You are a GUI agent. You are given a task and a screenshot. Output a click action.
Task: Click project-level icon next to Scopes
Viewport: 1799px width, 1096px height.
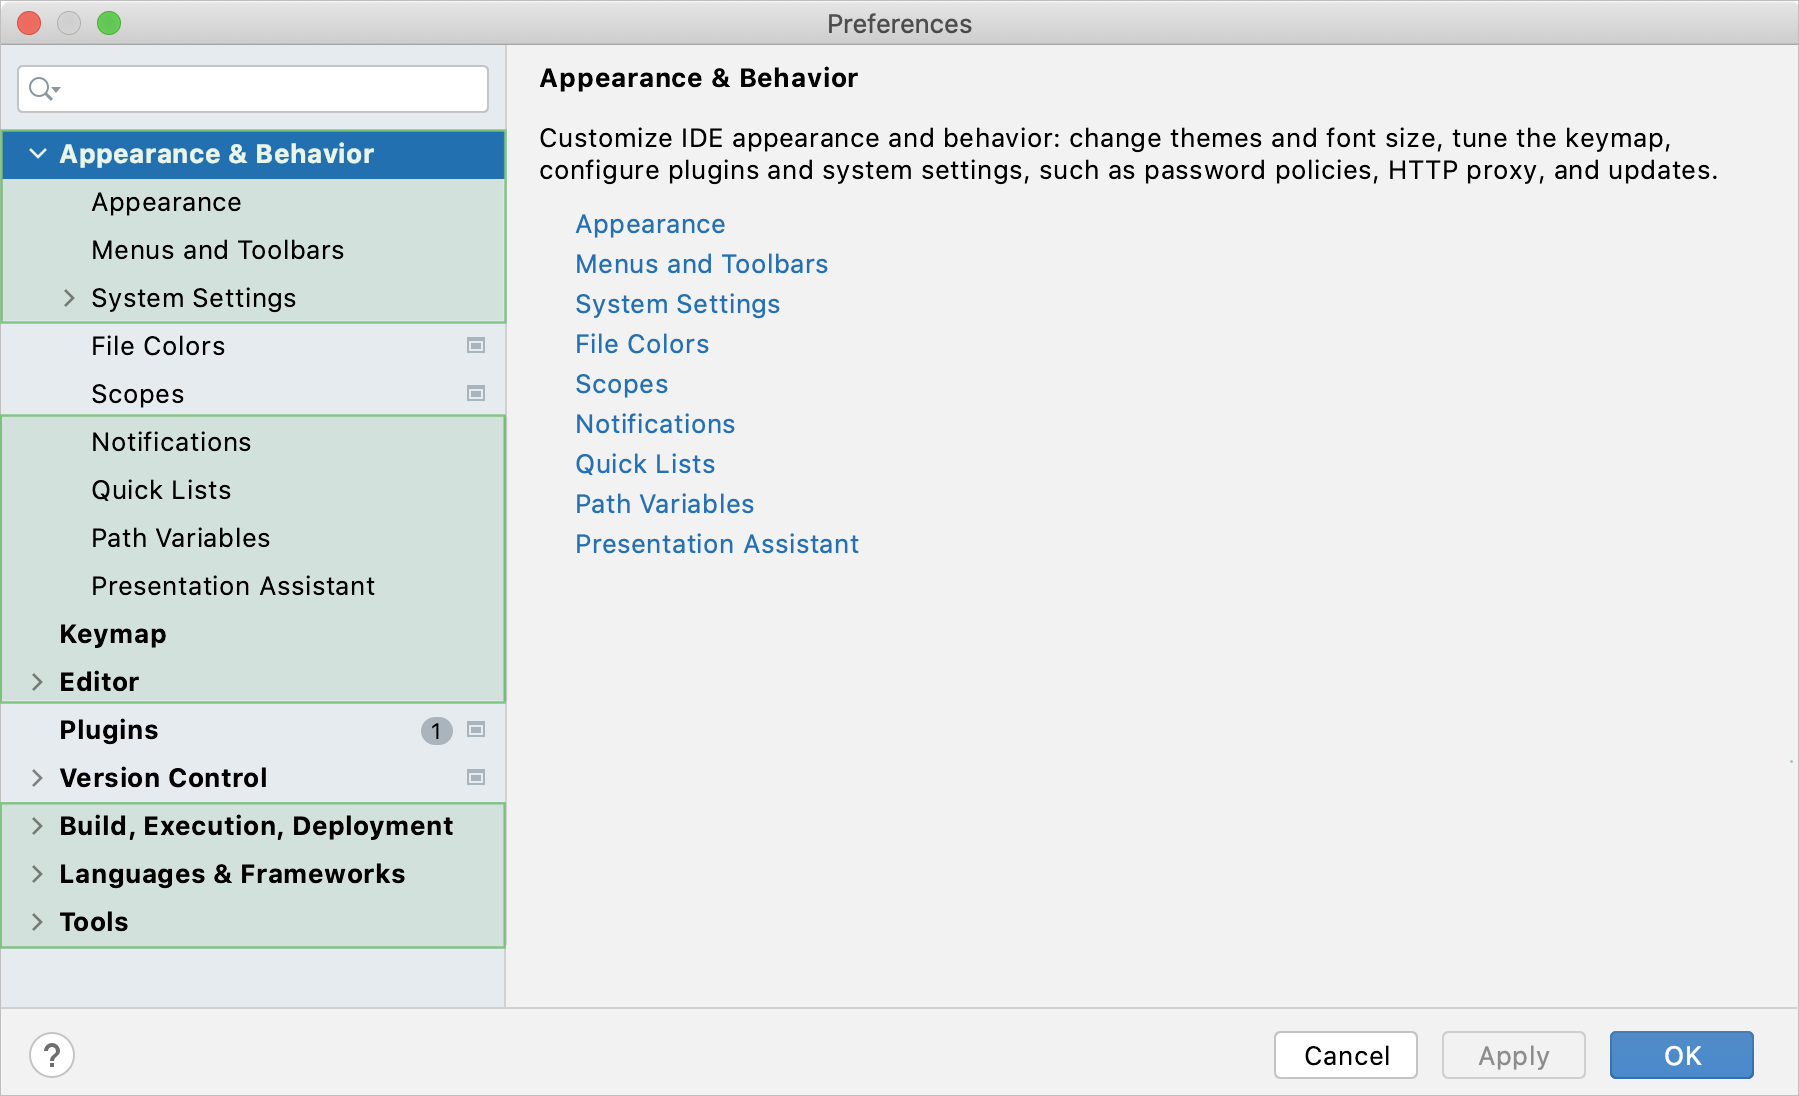coord(476,394)
